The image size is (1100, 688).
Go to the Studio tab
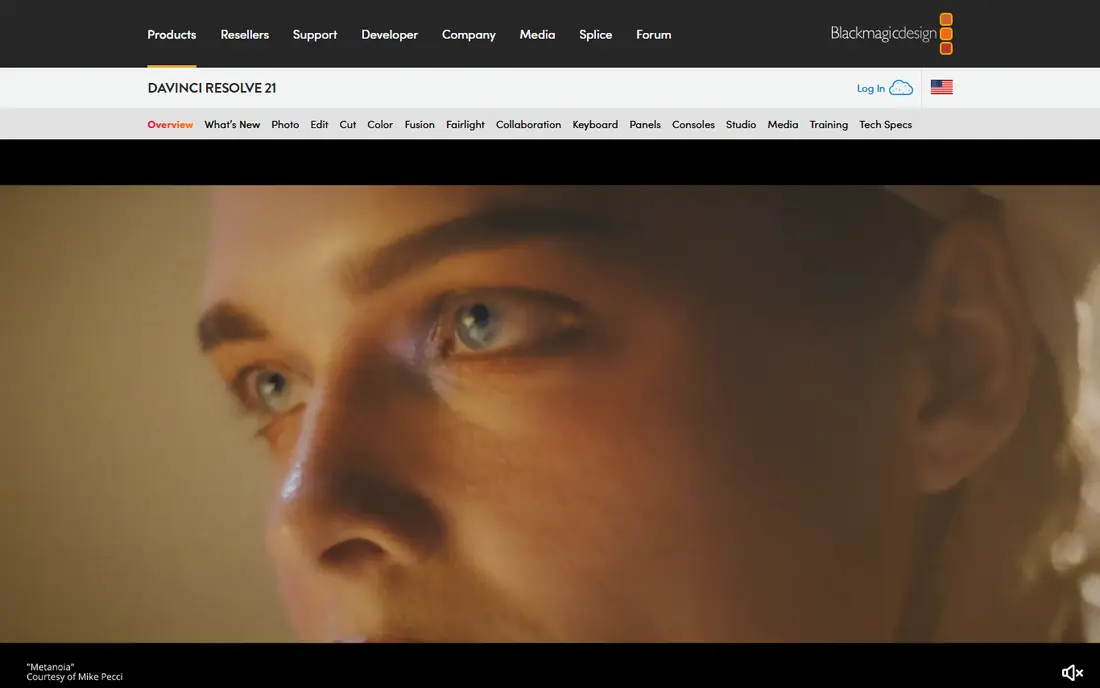click(x=741, y=125)
